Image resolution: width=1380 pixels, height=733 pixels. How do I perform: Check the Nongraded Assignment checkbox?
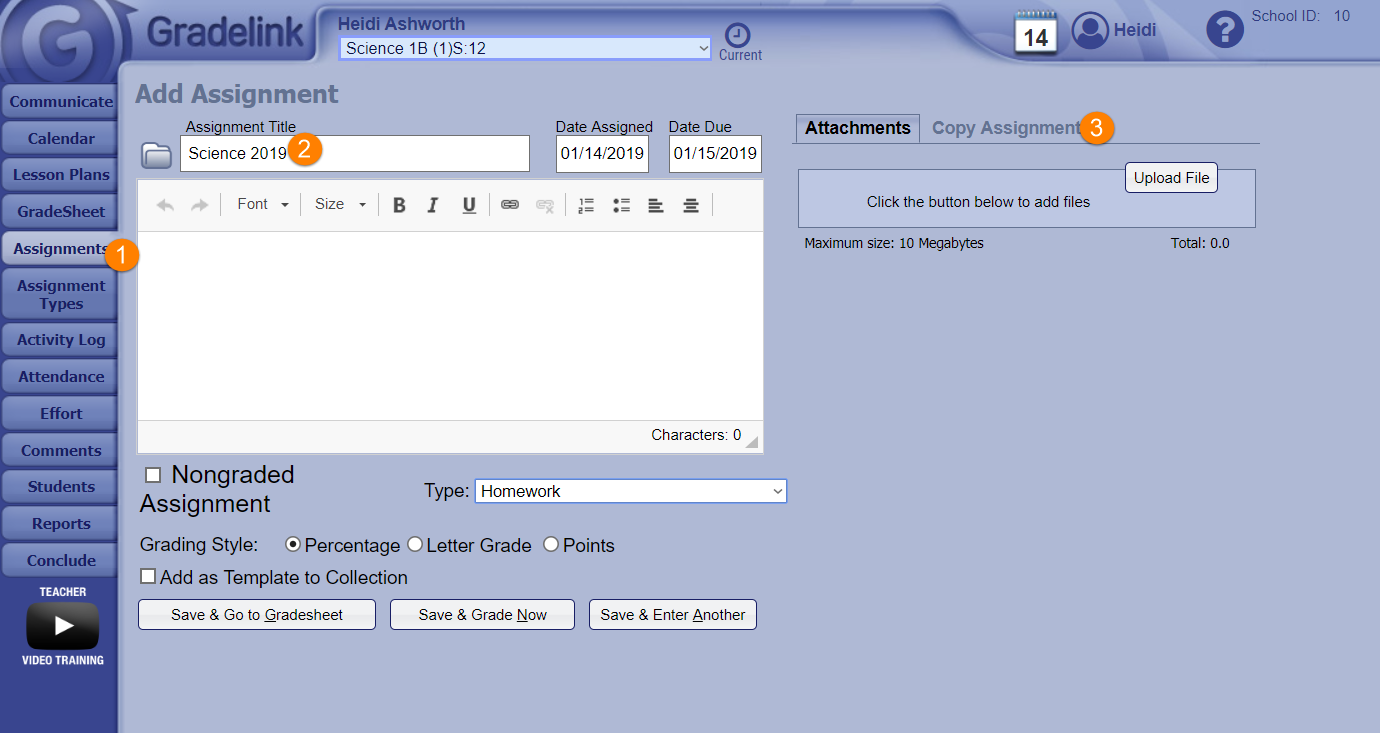point(153,475)
